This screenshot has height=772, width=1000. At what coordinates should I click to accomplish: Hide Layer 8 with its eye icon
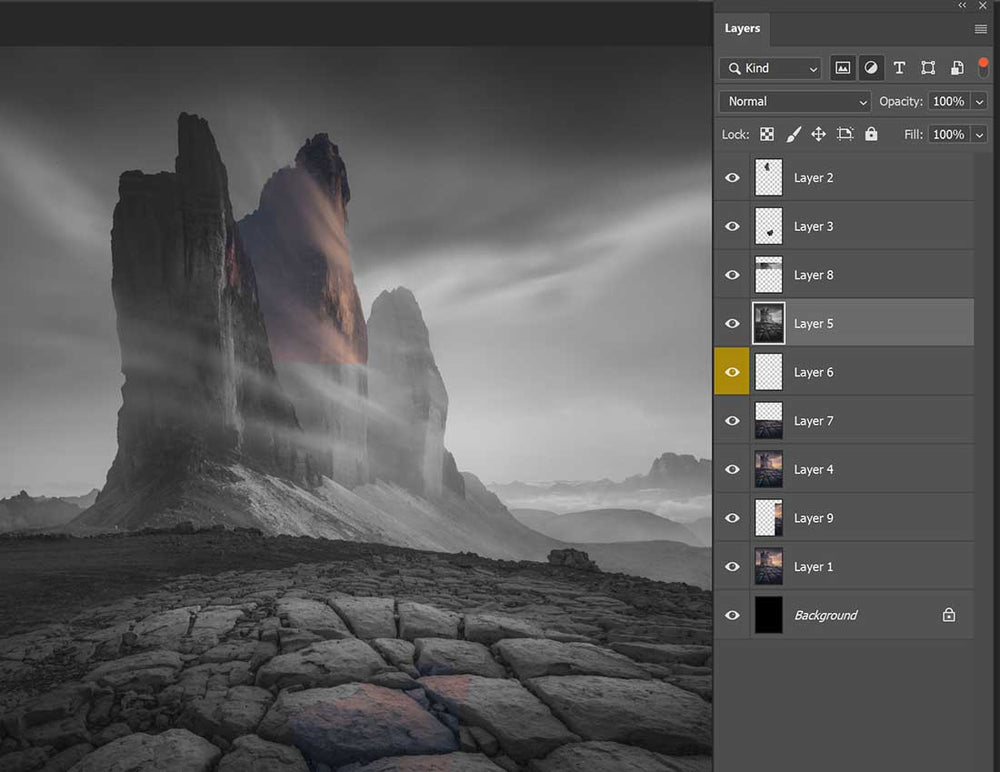tap(732, 274)
